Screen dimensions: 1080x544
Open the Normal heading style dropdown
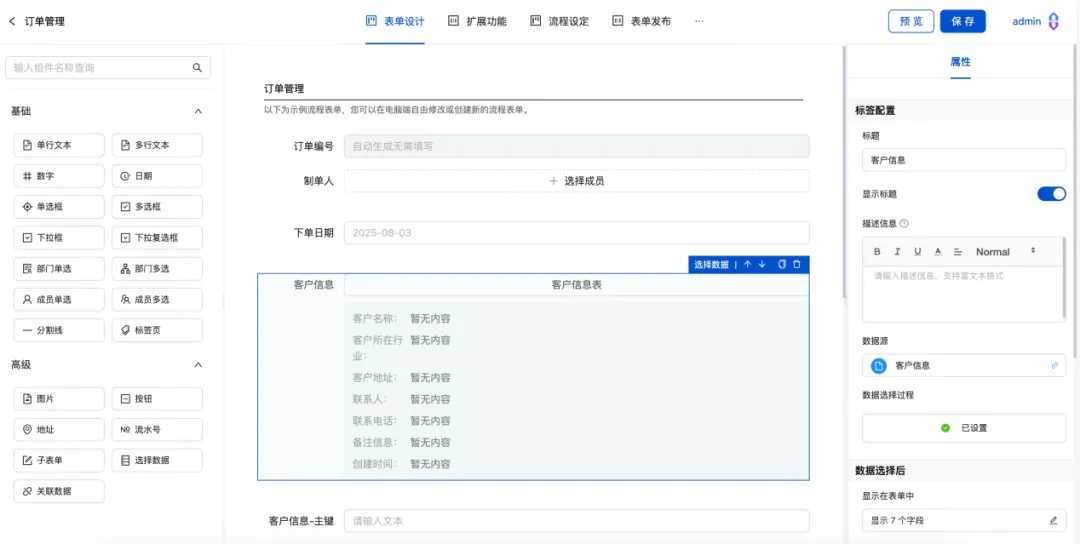[1006, 252]
